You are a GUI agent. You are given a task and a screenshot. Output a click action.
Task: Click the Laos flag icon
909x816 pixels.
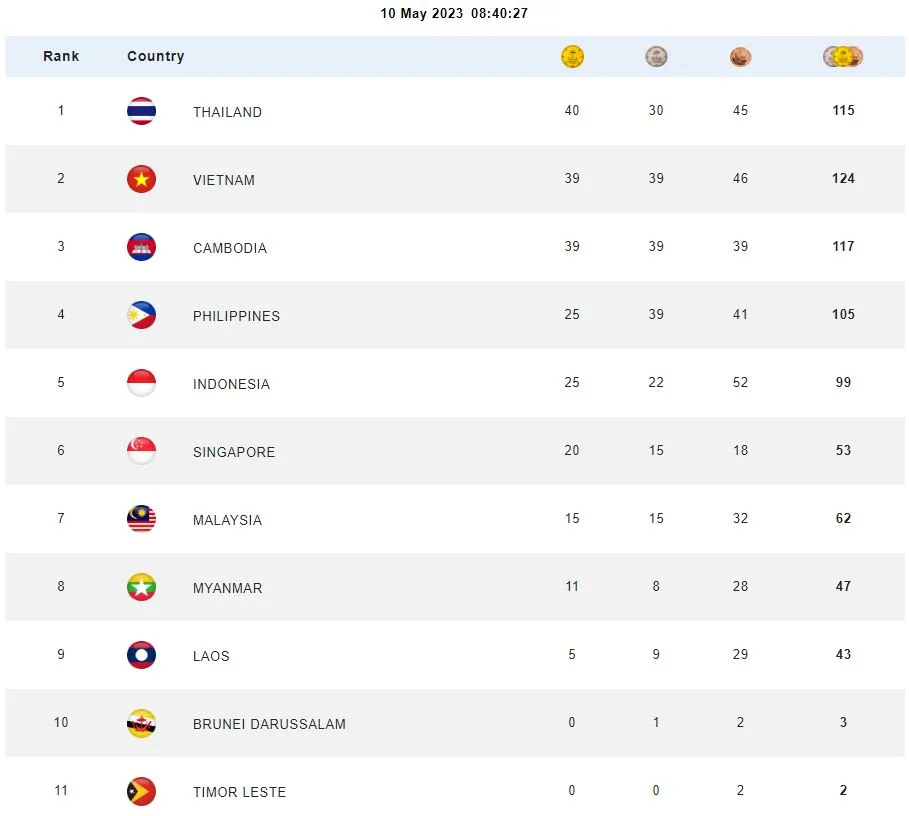tap(141, 655)
